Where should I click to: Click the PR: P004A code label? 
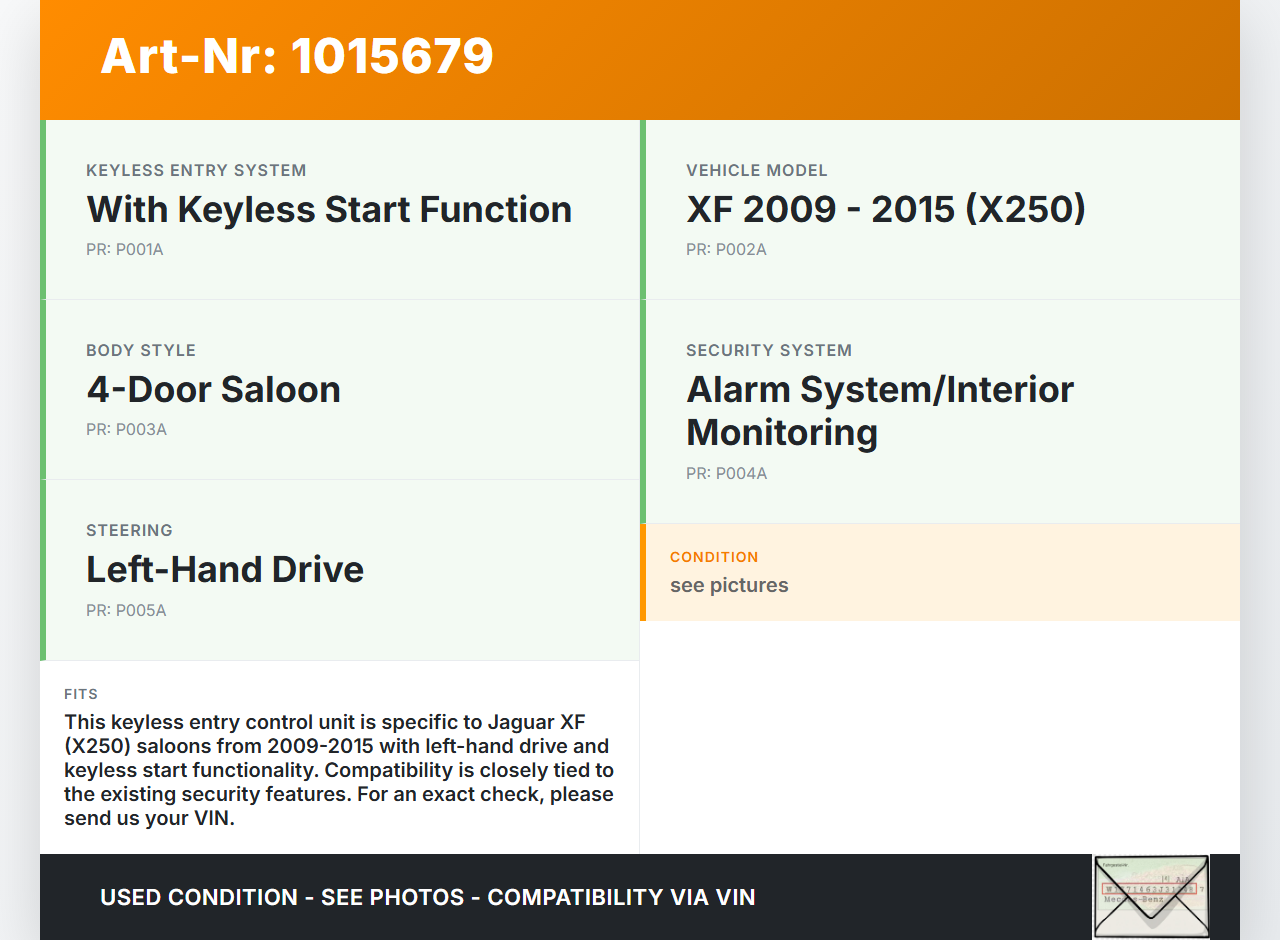point(726,474)
